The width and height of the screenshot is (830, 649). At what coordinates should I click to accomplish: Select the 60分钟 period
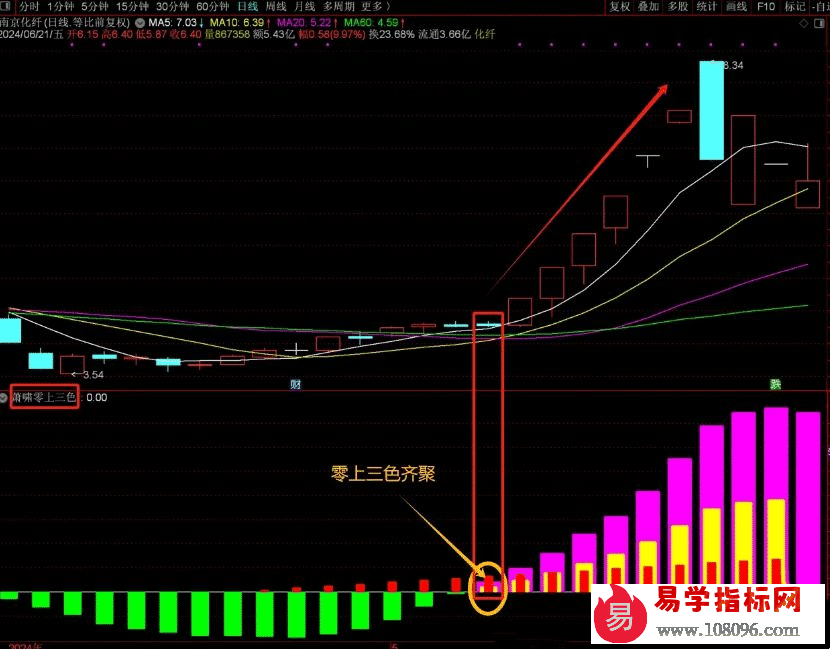pyautogui.click(x=213, y=6)
